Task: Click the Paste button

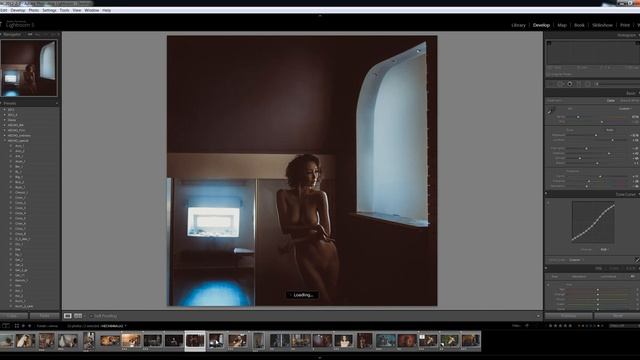Action: [x=45, y=316]
